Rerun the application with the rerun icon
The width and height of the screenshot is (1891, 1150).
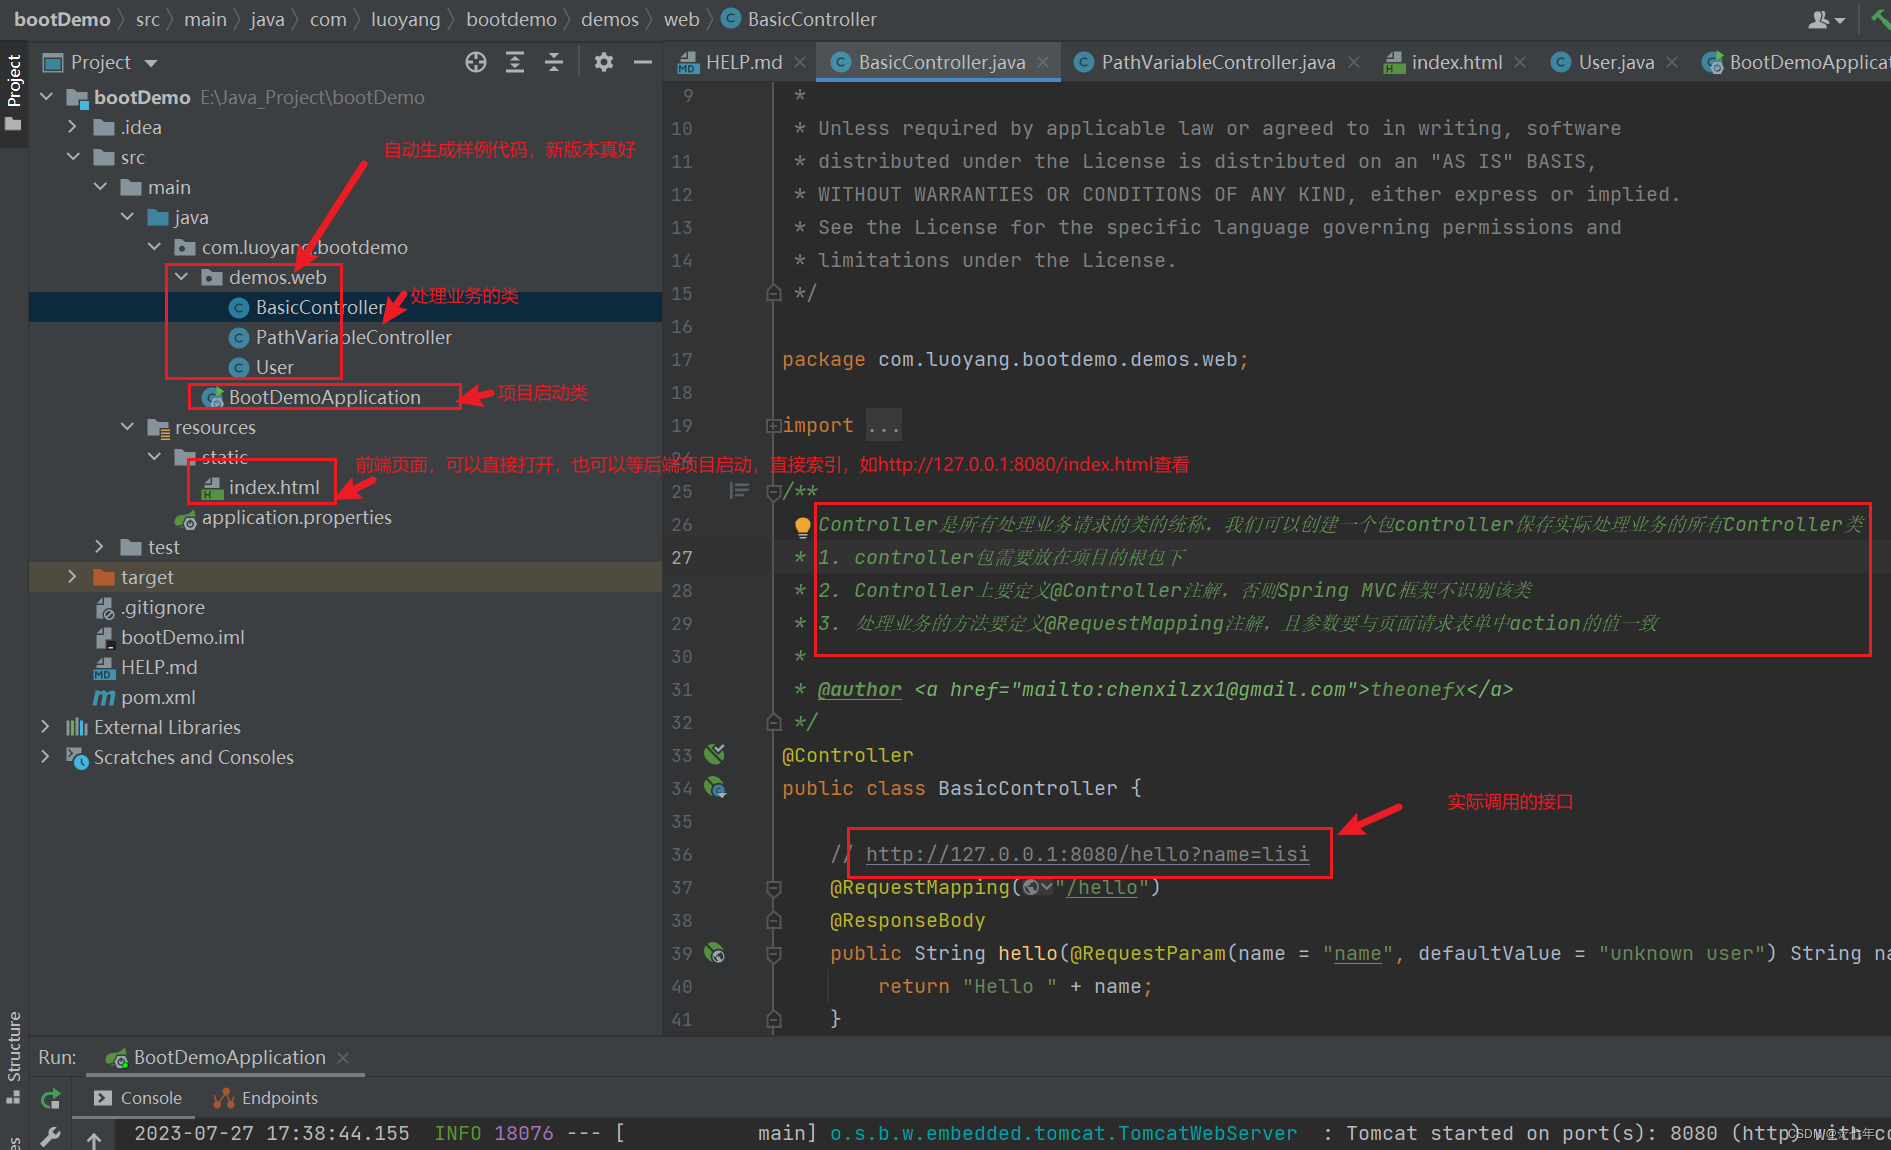tap(51, 1099)
